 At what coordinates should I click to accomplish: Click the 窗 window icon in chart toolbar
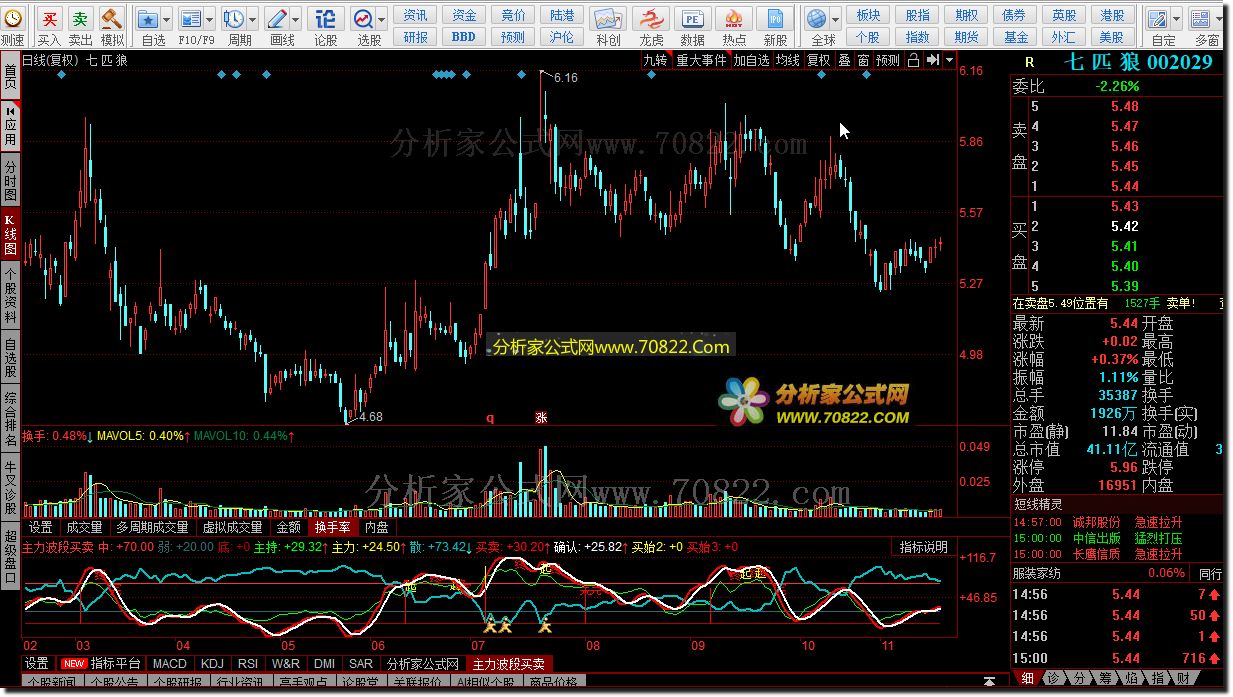(x=862, y=60)
